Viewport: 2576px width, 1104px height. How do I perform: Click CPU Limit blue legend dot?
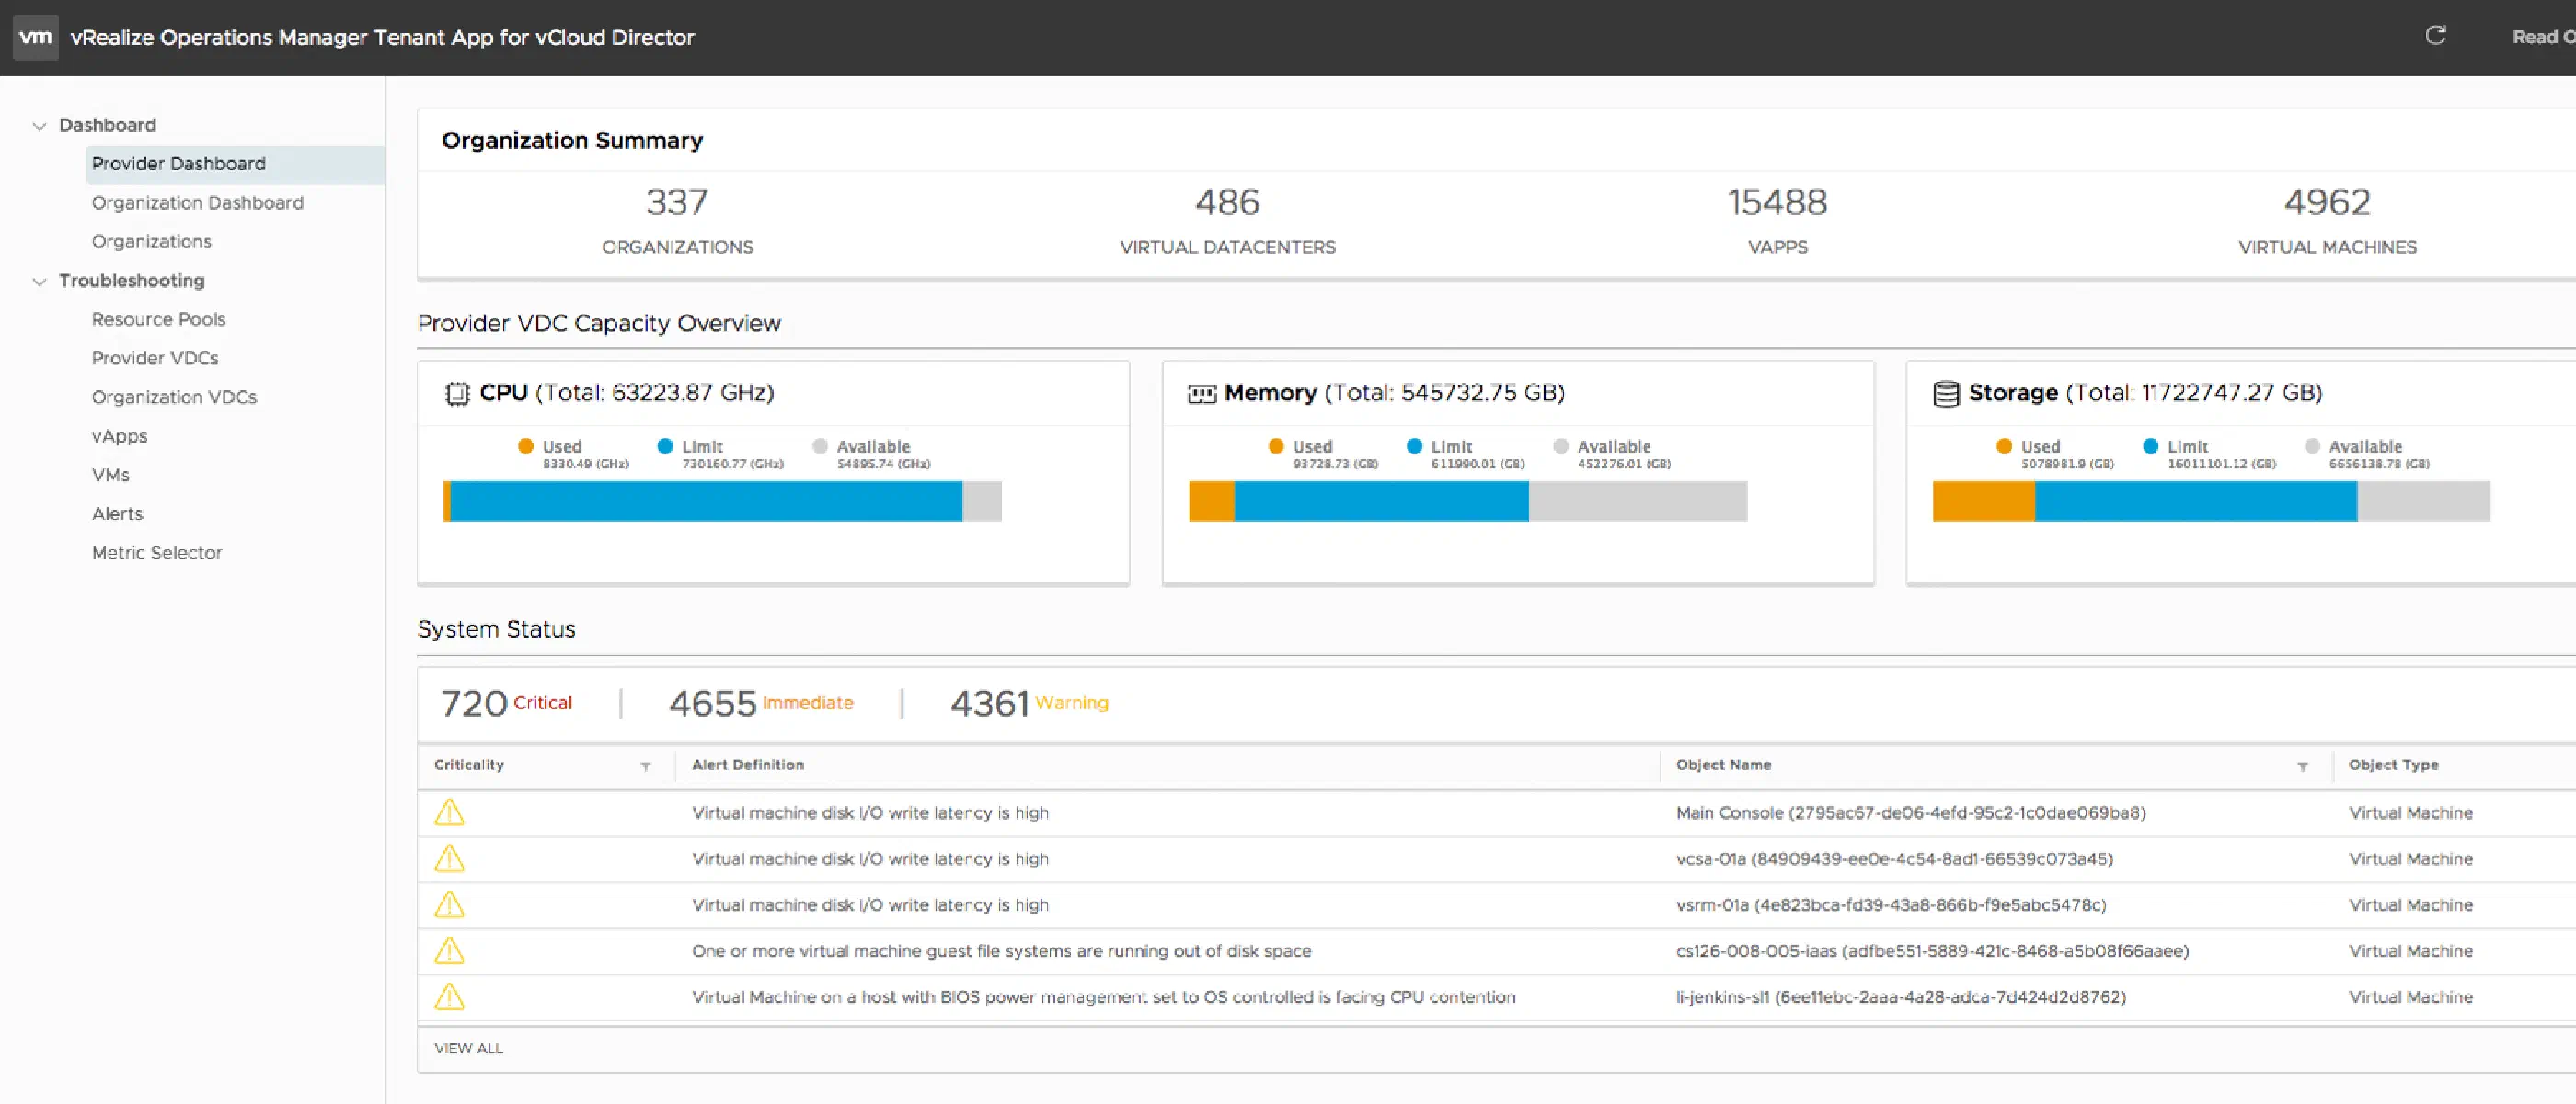pyautogui.click(x=665, y=446)
